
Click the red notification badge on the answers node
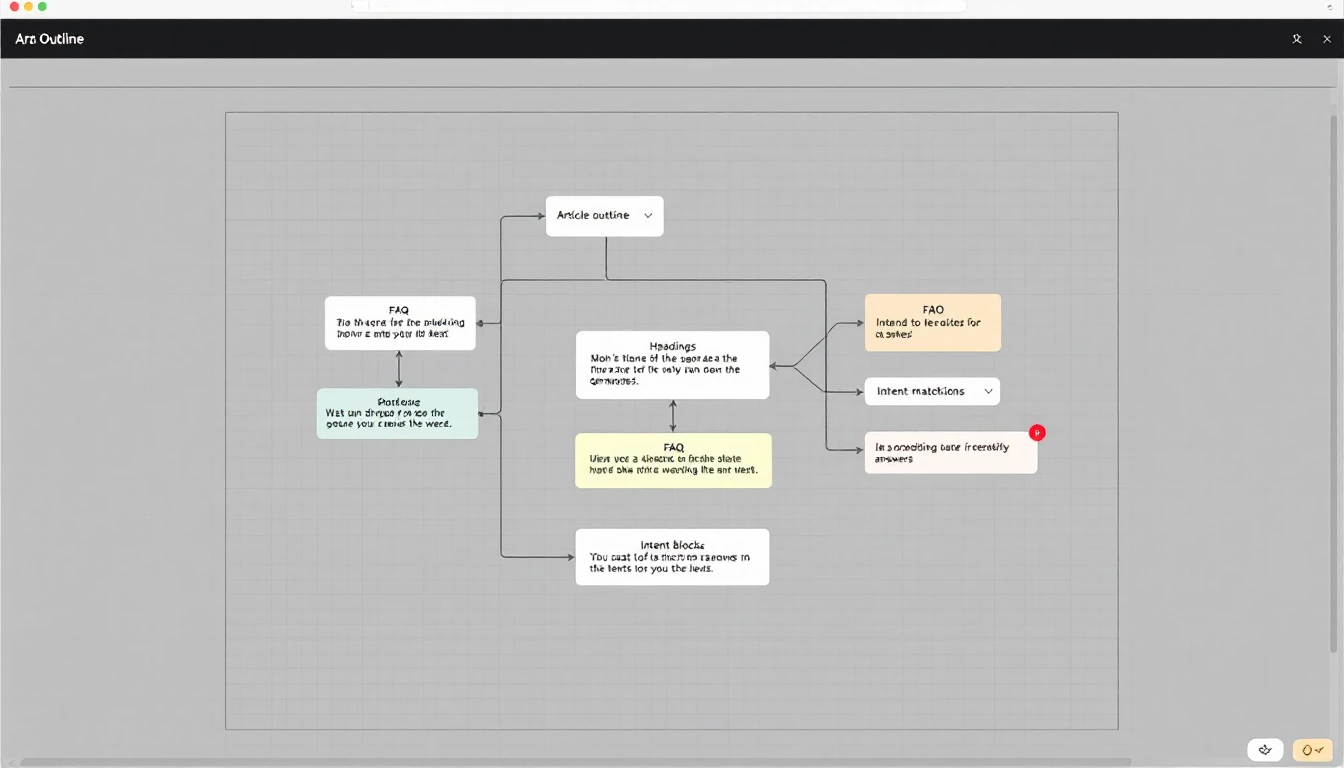[x=1037, y=433]
